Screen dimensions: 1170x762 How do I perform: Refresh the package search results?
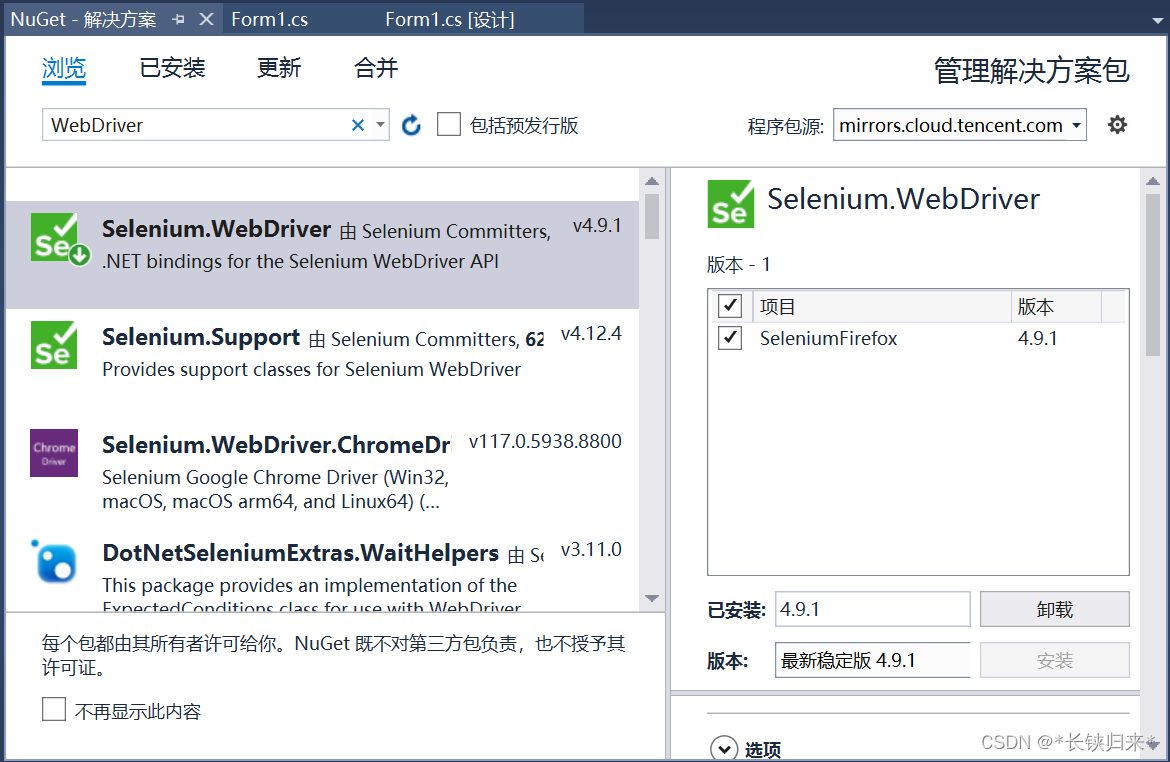tap(411, 125)
